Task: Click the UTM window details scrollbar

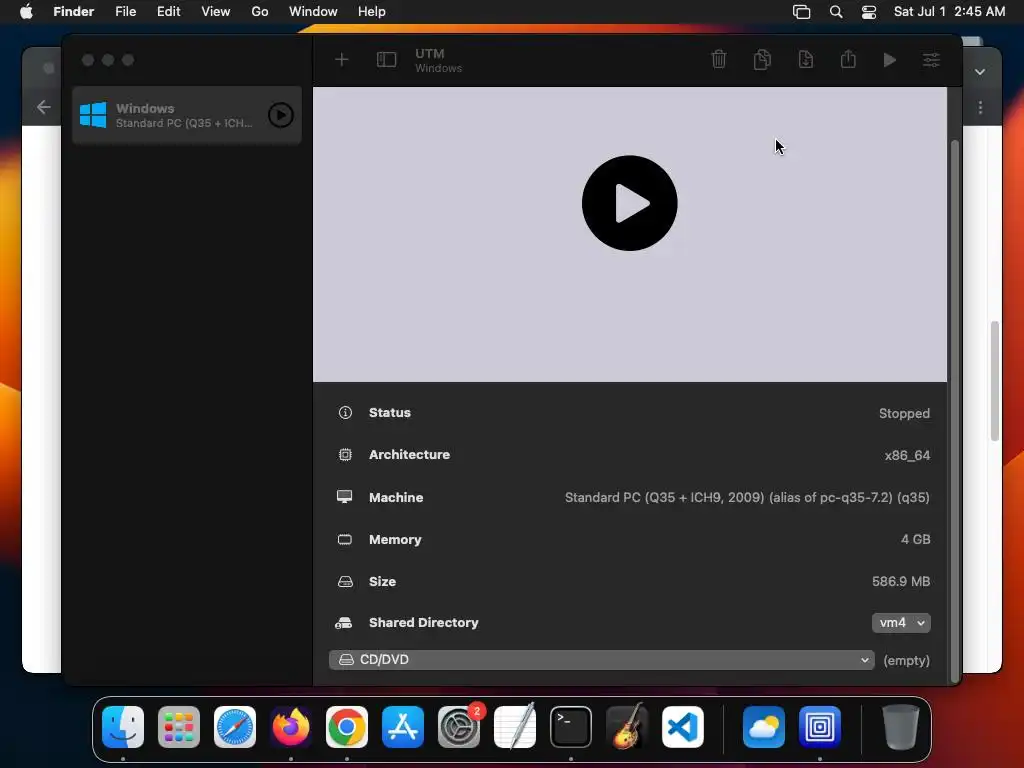Action: click(955, 411)
